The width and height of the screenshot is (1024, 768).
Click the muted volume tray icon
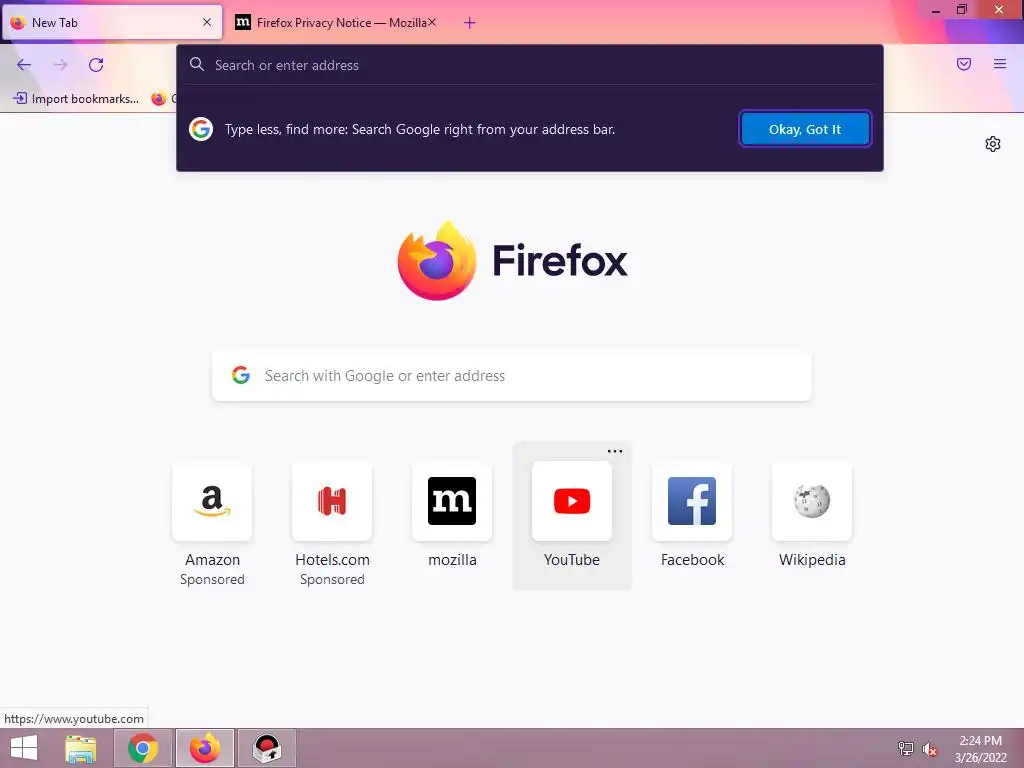coord(930,750)
